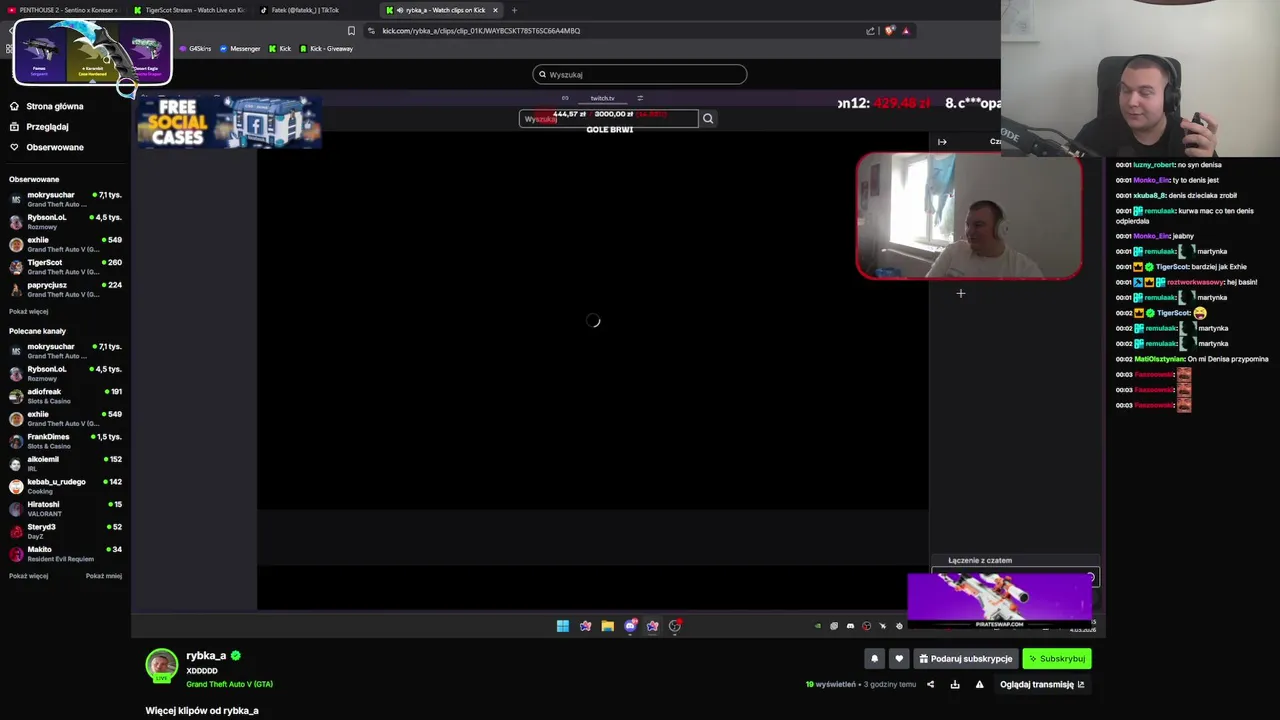The width and height of the screenshot is (1280, 720).
Task: Open FrankDimes channel in sidebar
Action: (x=65, y=441)
